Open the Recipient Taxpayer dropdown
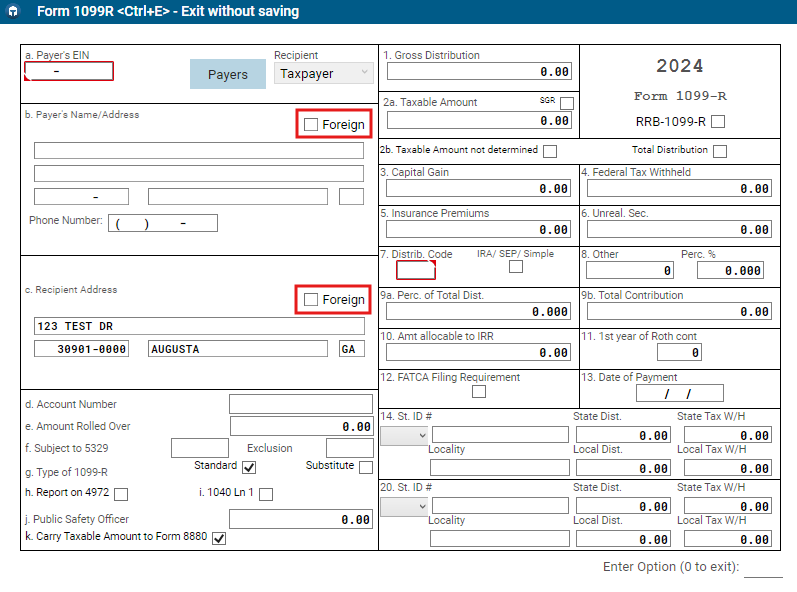 (x=323, y=74)
